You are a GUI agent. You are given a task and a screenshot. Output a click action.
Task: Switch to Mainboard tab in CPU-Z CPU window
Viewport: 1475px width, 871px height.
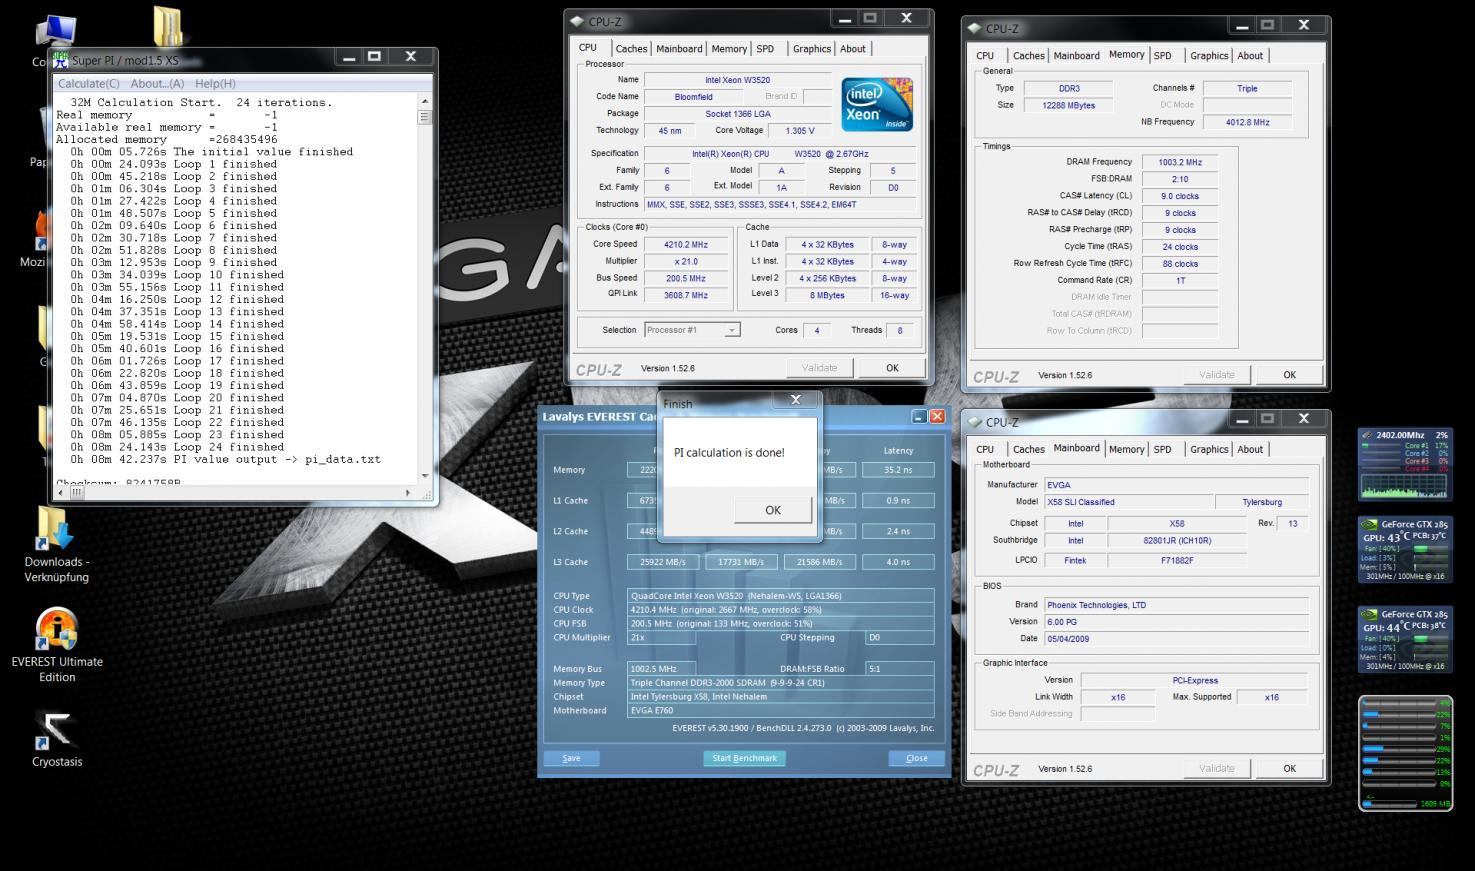(679, 49)
